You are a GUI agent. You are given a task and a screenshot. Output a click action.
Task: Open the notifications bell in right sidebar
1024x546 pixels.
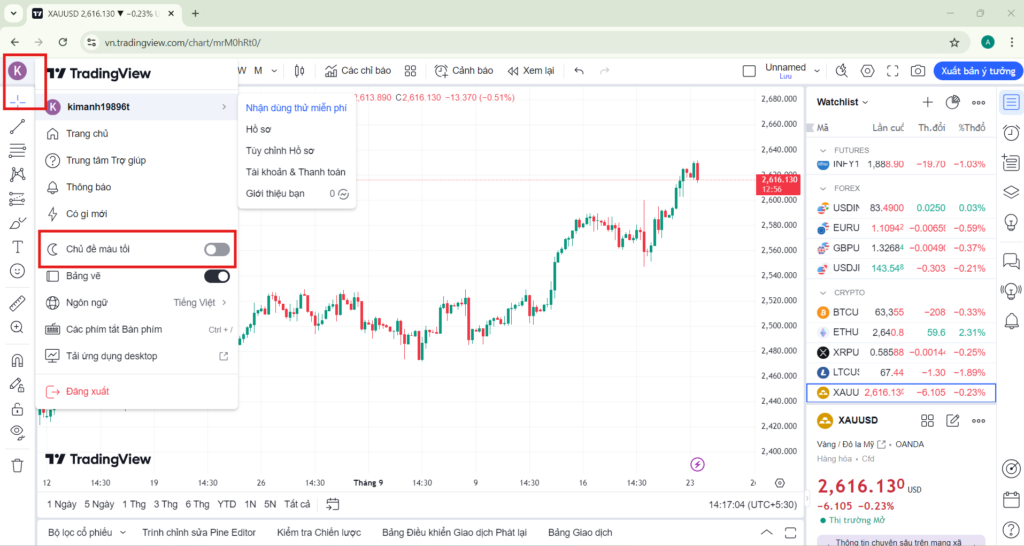1011,321
